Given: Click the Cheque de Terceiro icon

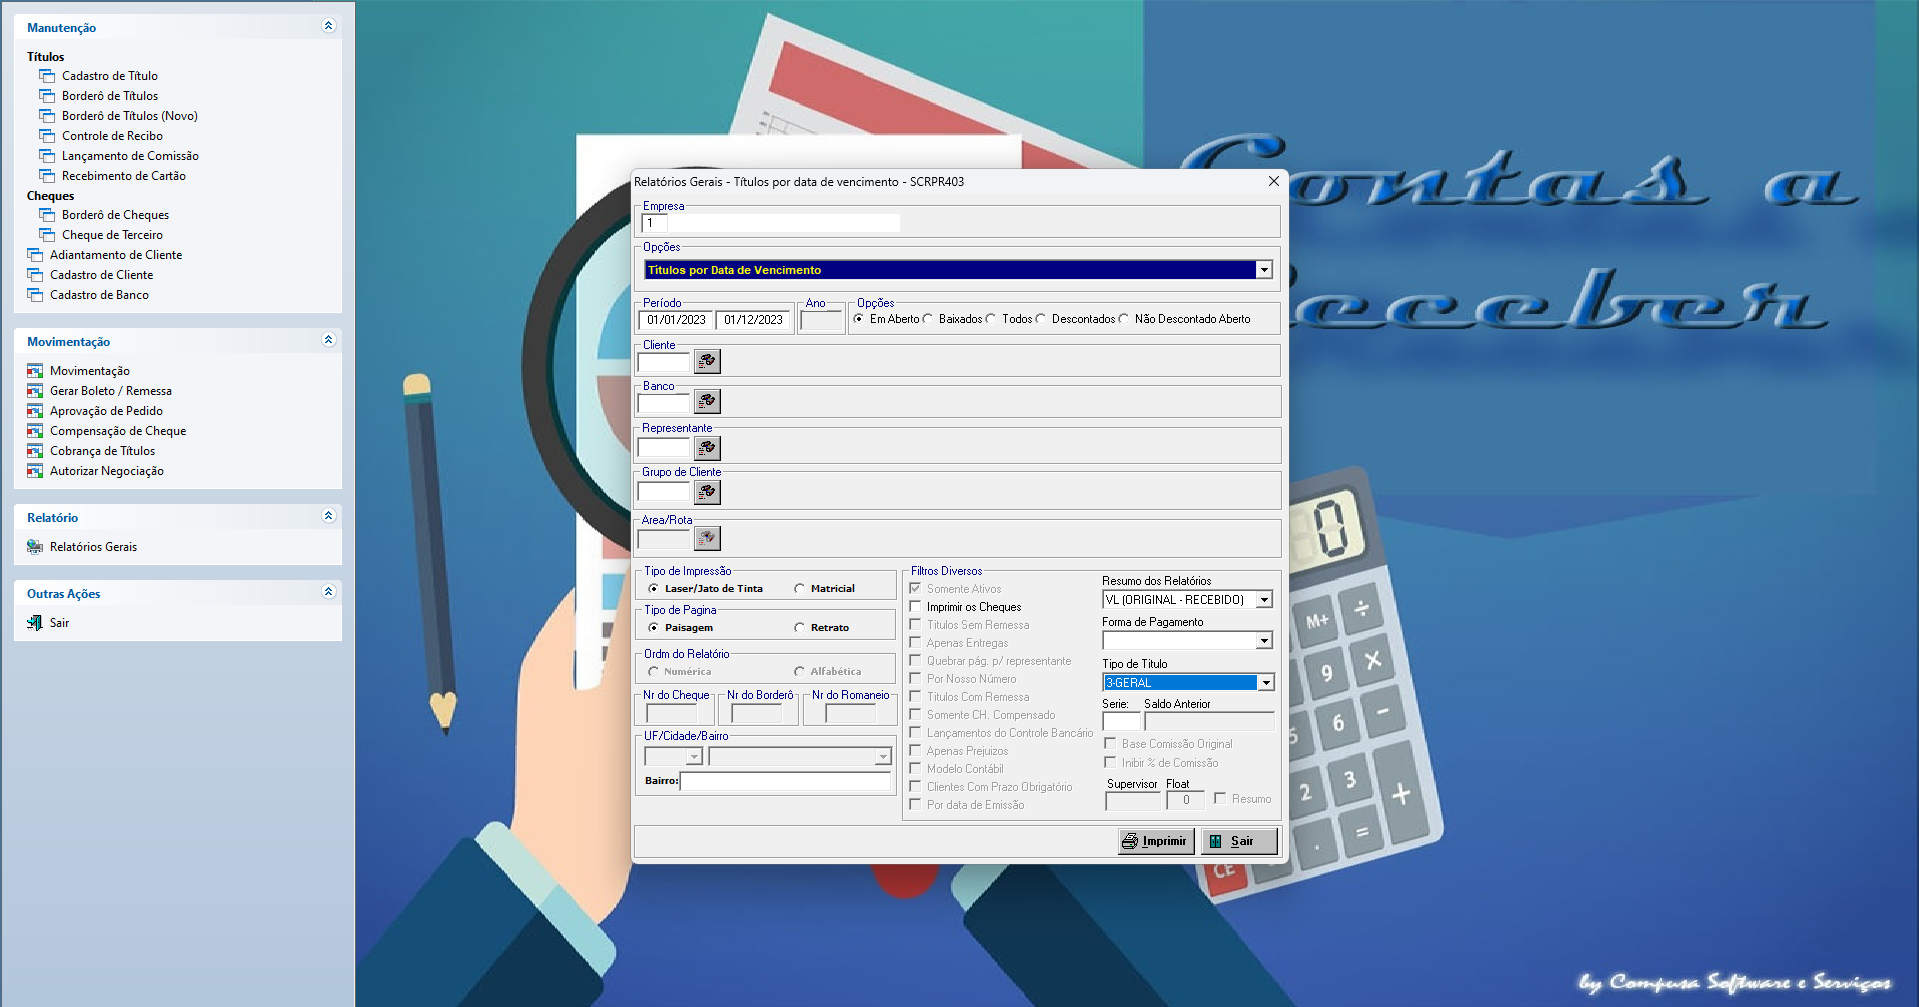Looking at the screenshot, I should coord(47,235).
